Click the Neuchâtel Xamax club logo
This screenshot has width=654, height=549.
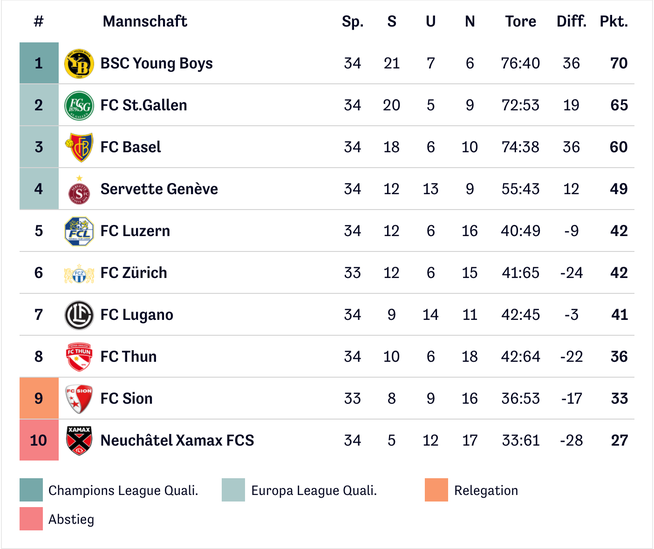tap(78, 440)
